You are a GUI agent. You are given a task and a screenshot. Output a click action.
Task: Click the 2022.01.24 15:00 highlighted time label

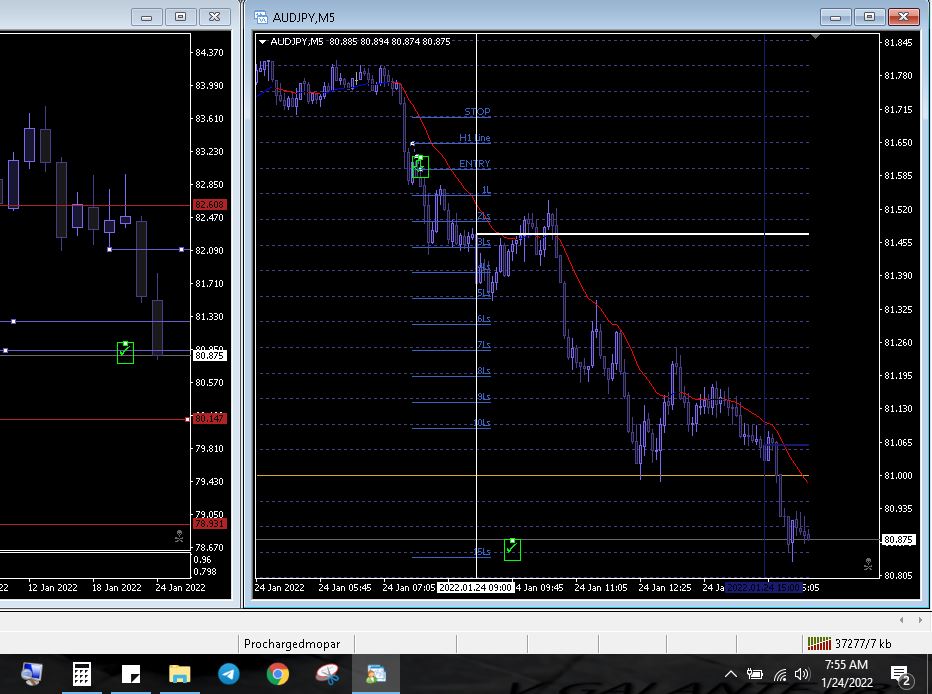click(764, 587)
